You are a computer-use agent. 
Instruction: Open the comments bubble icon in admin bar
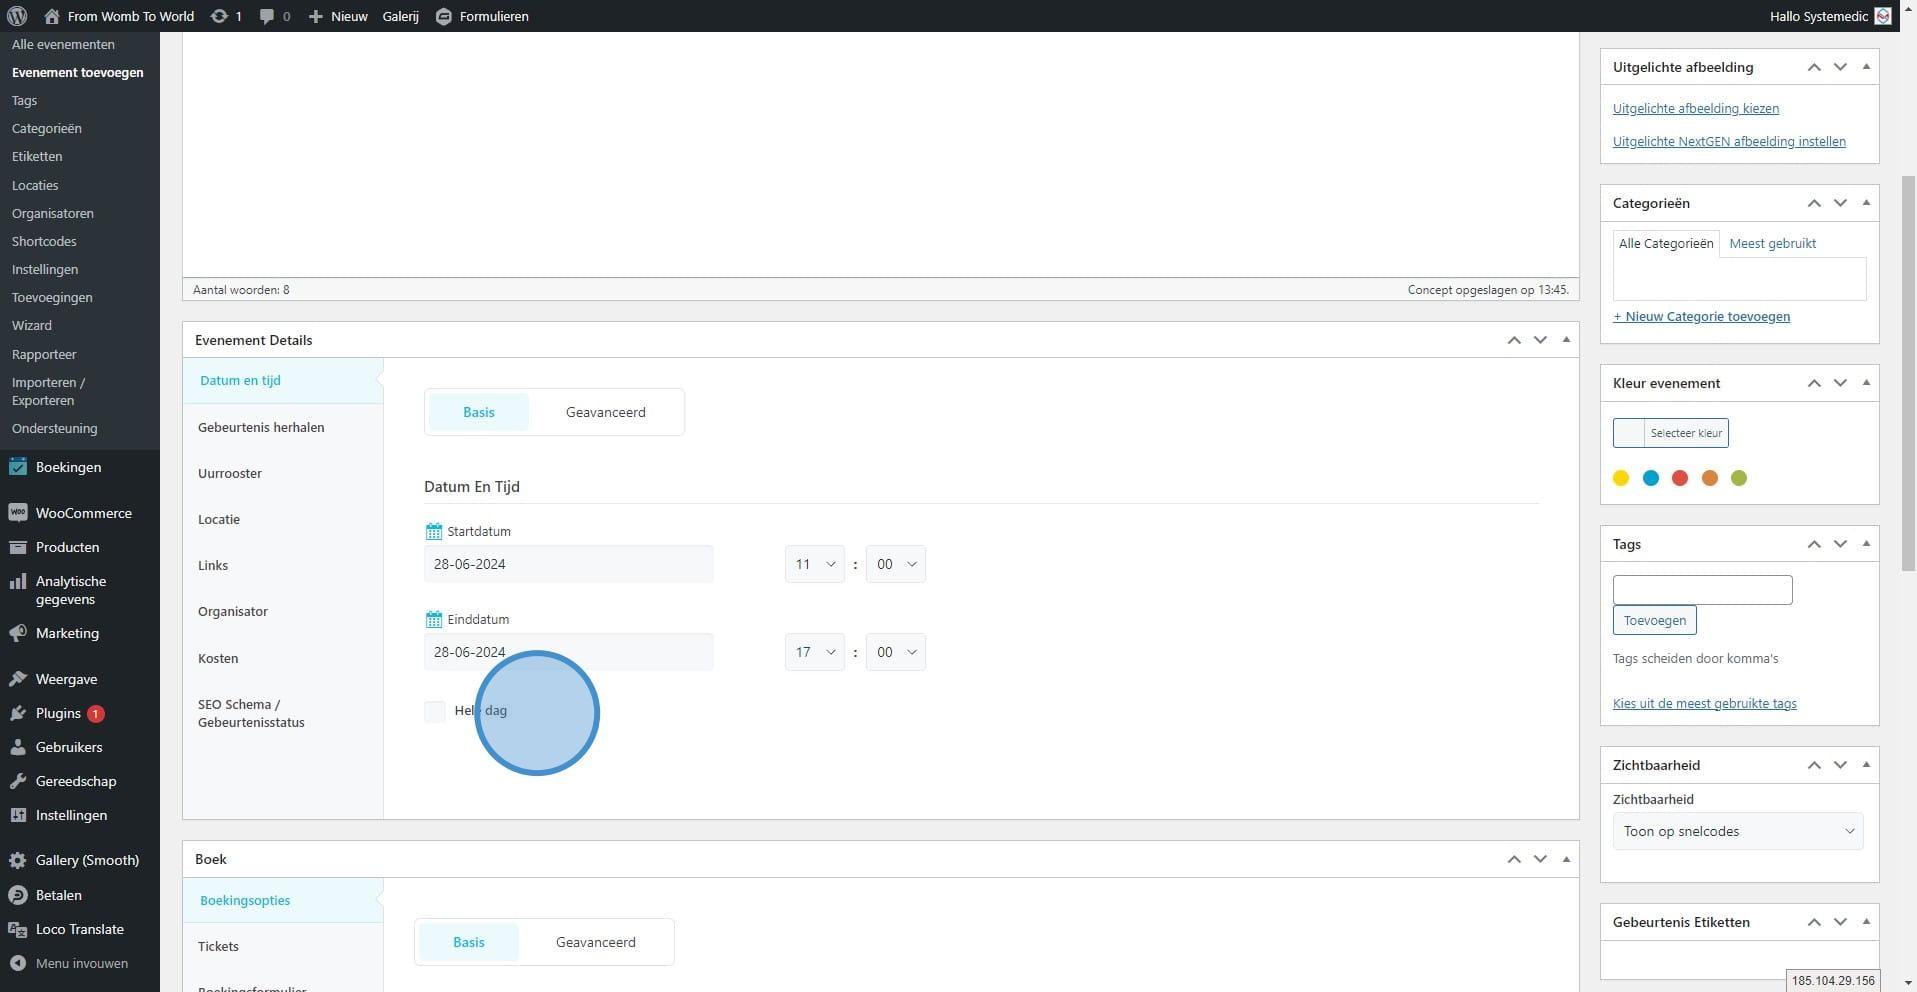tap(267, 16)
